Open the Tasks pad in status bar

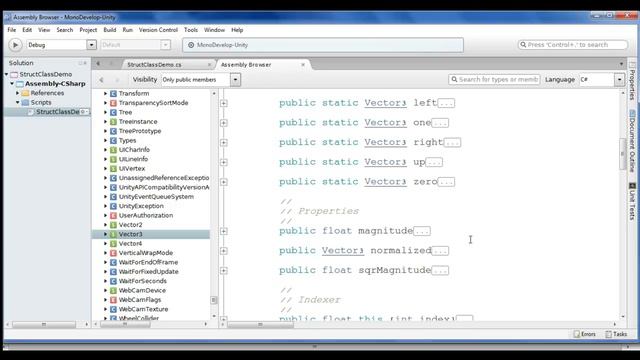pyautogui.click(x=616, y=334)
